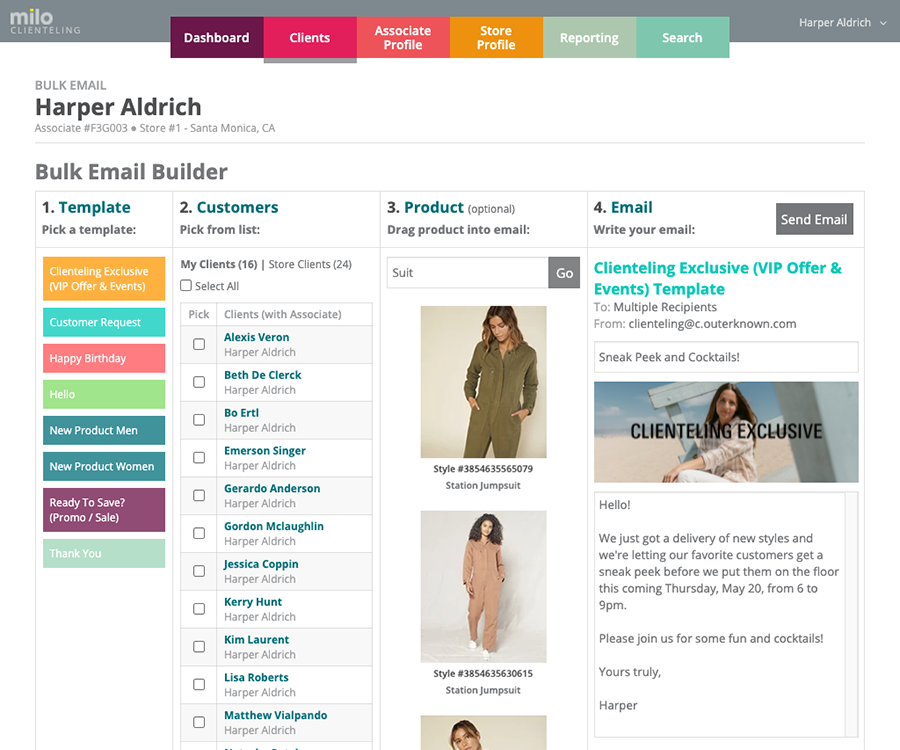Check the box for Gerardo Anderson

tap(199, 496)
